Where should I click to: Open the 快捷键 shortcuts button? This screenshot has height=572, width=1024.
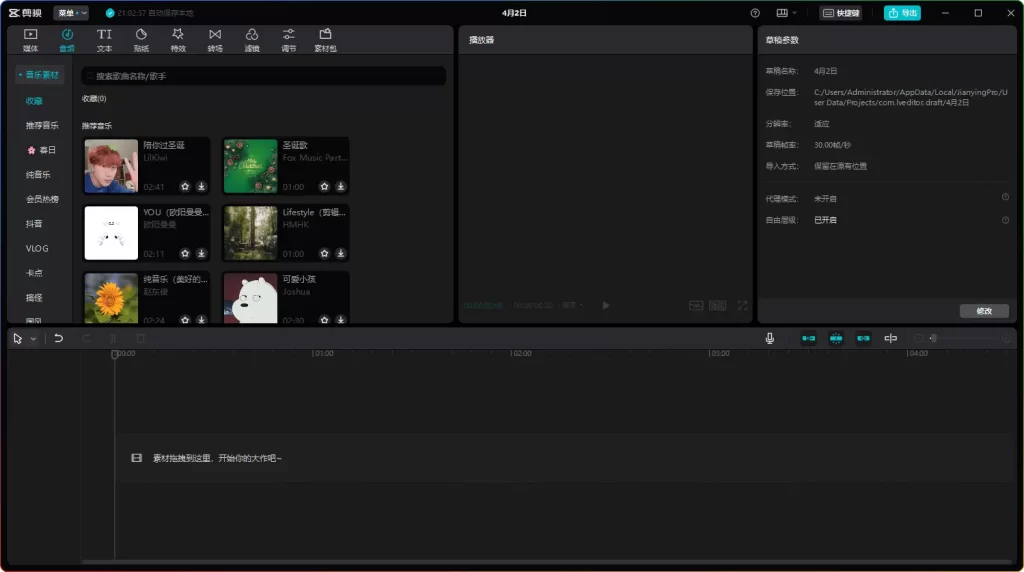[841, 13]
